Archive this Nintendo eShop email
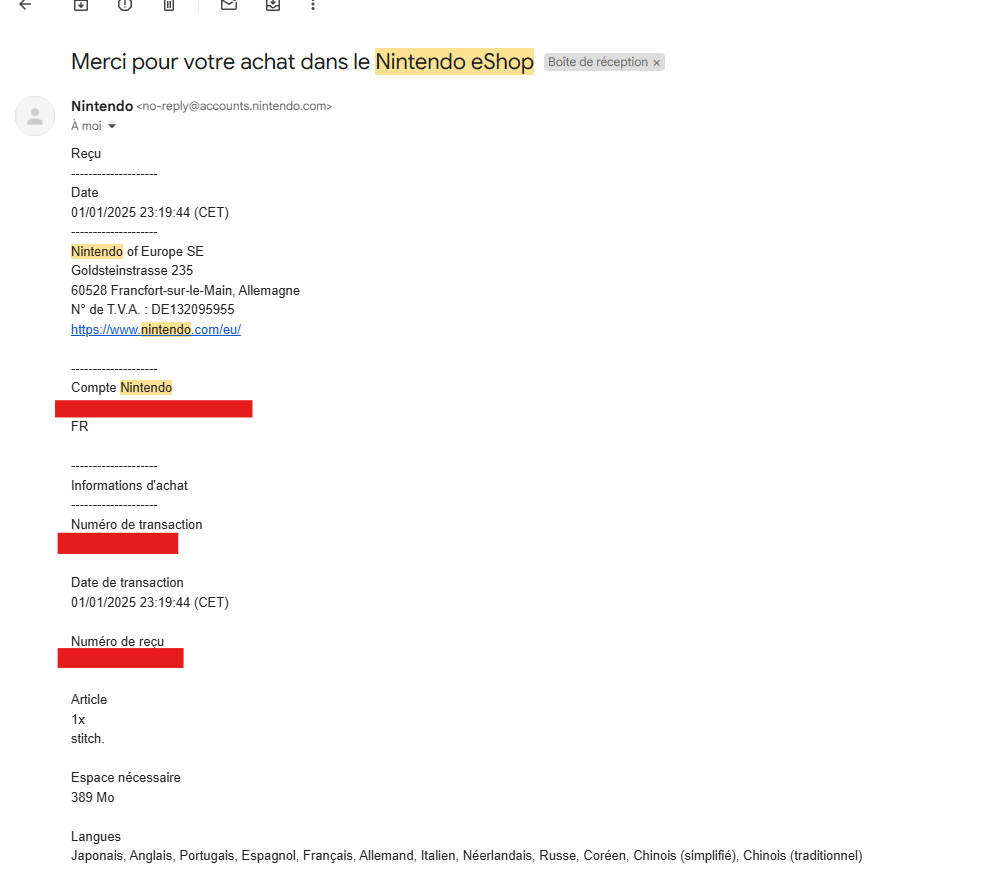This screenshot has height=880, width=999. 81,5
